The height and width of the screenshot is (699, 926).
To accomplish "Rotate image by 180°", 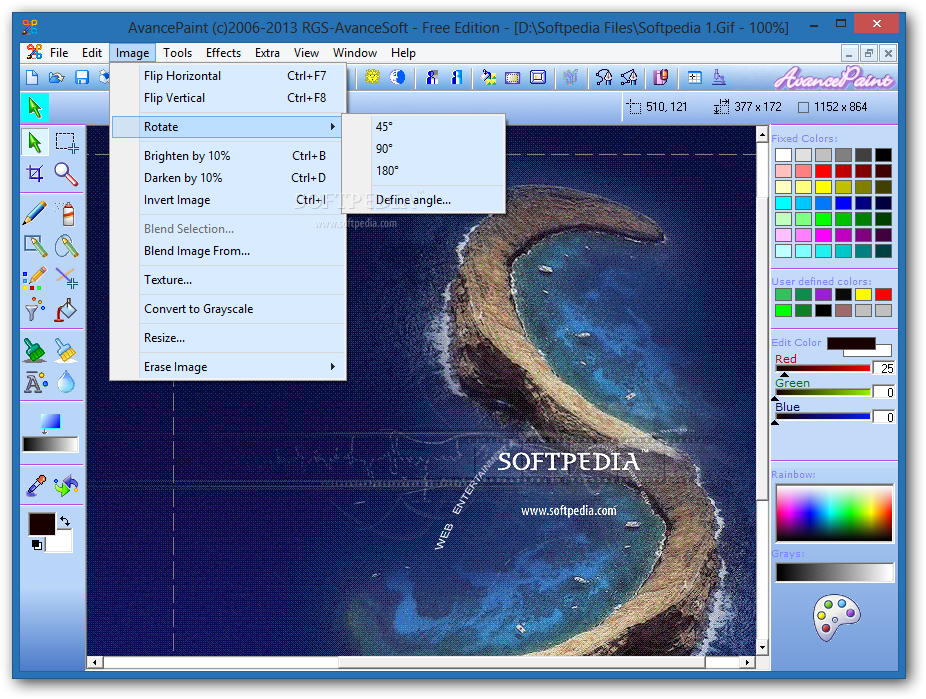I will pyautogui.click(x=423, y=171).
